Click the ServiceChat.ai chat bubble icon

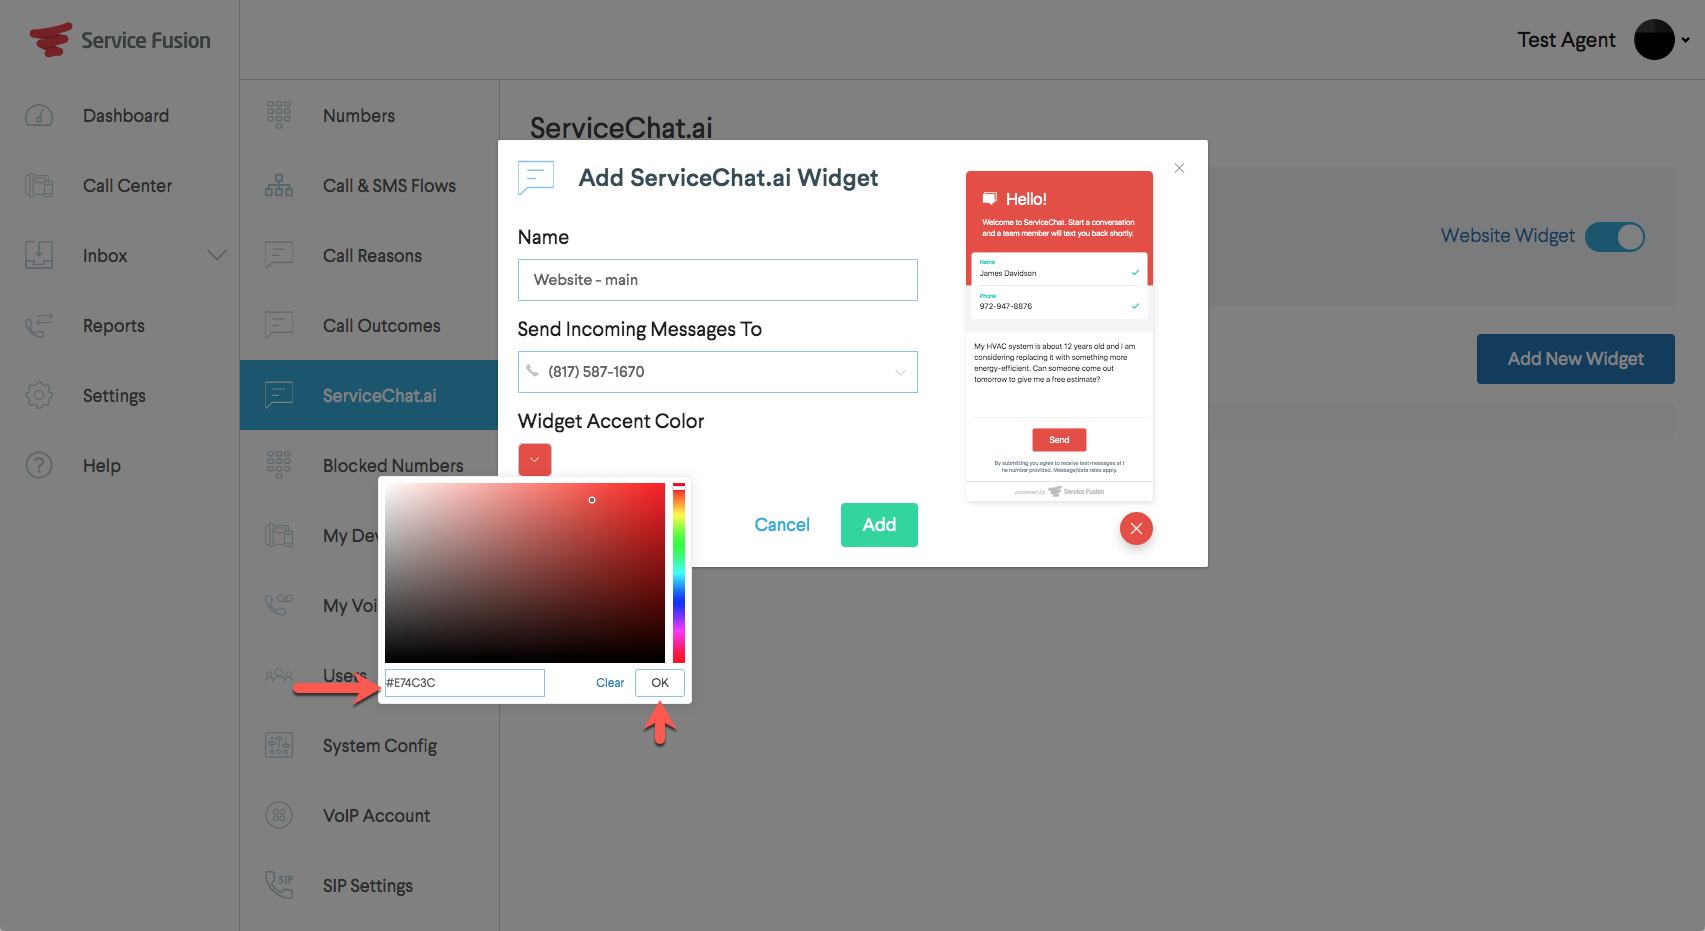(279, 396)
